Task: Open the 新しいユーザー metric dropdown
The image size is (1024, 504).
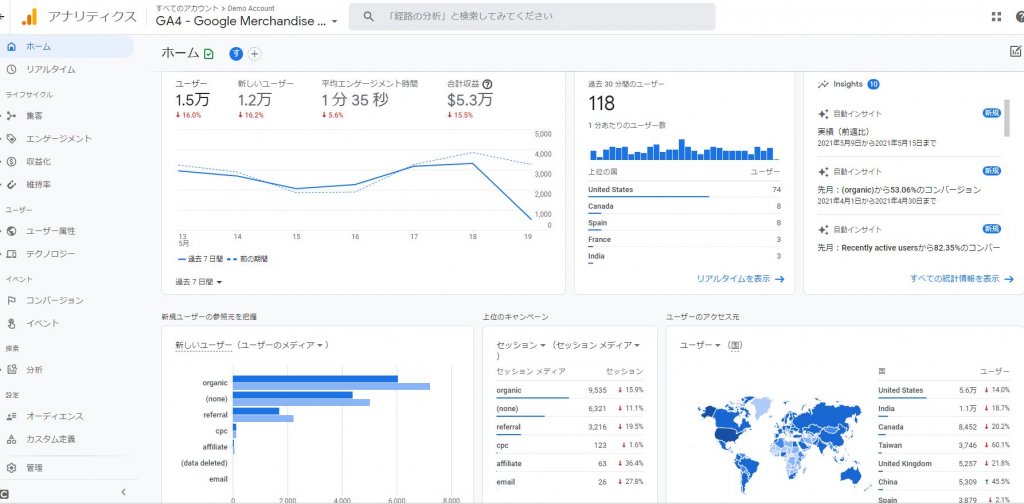Action: 204,345
